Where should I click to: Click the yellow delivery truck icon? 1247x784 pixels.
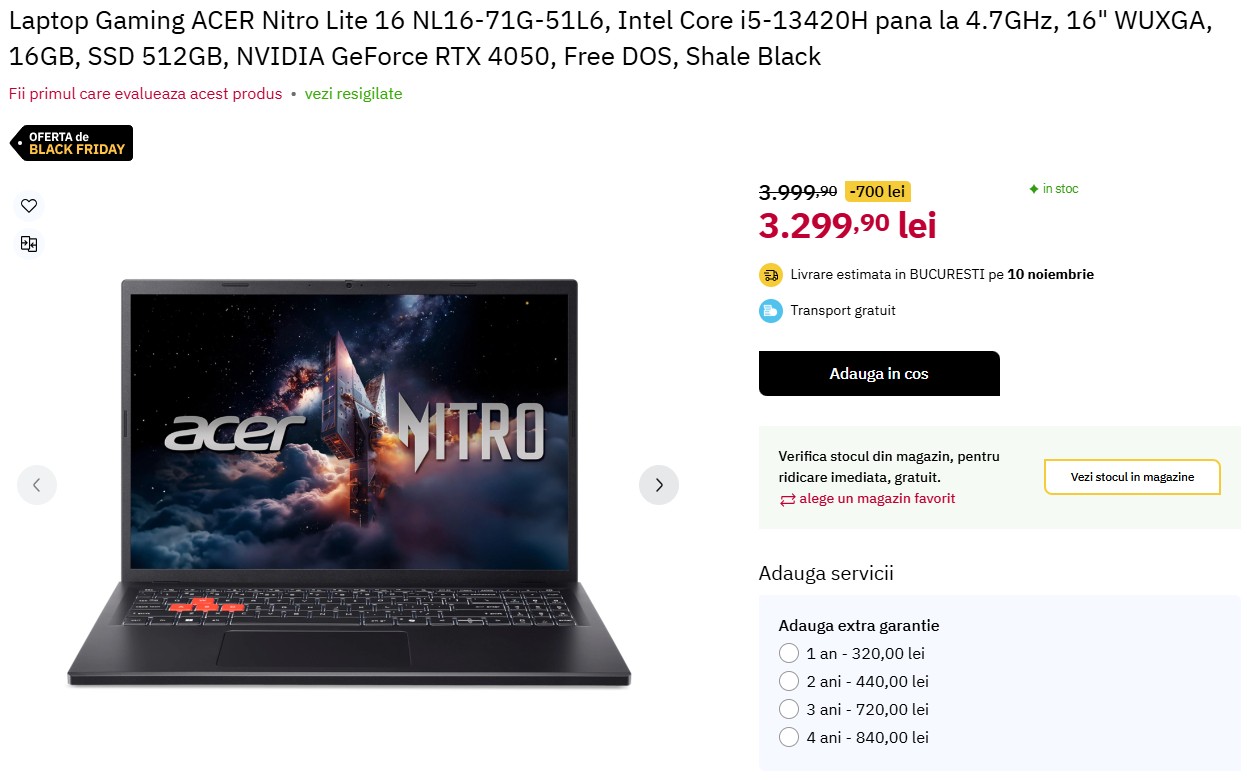(x=770, y=274)
